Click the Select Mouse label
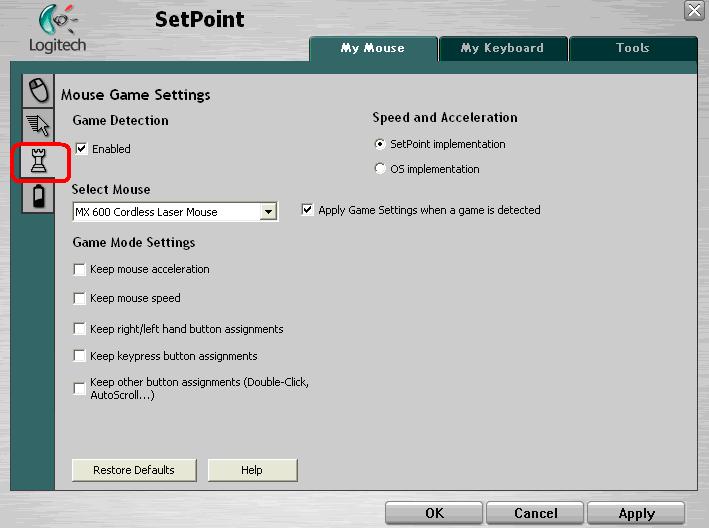 [x=111, y=189]
